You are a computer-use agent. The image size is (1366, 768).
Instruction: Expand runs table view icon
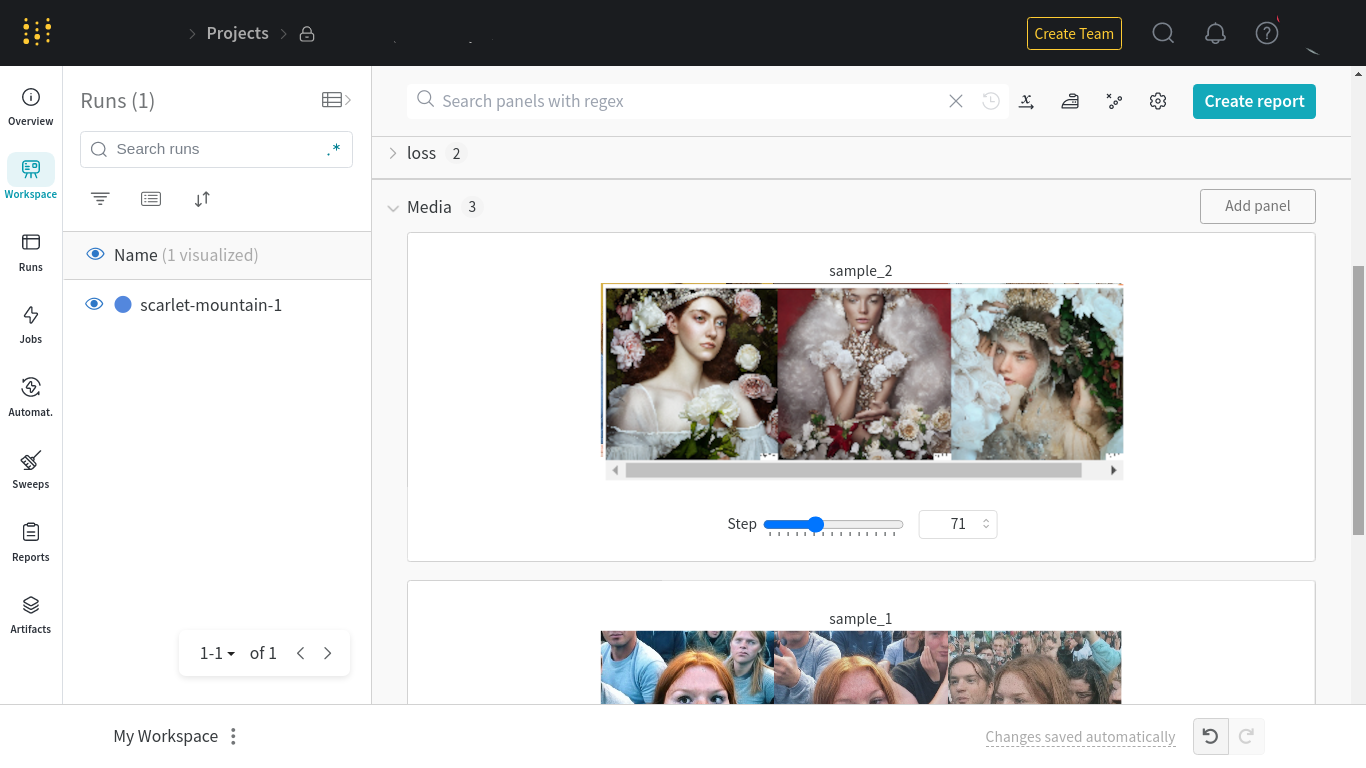(x=336, y=100)
